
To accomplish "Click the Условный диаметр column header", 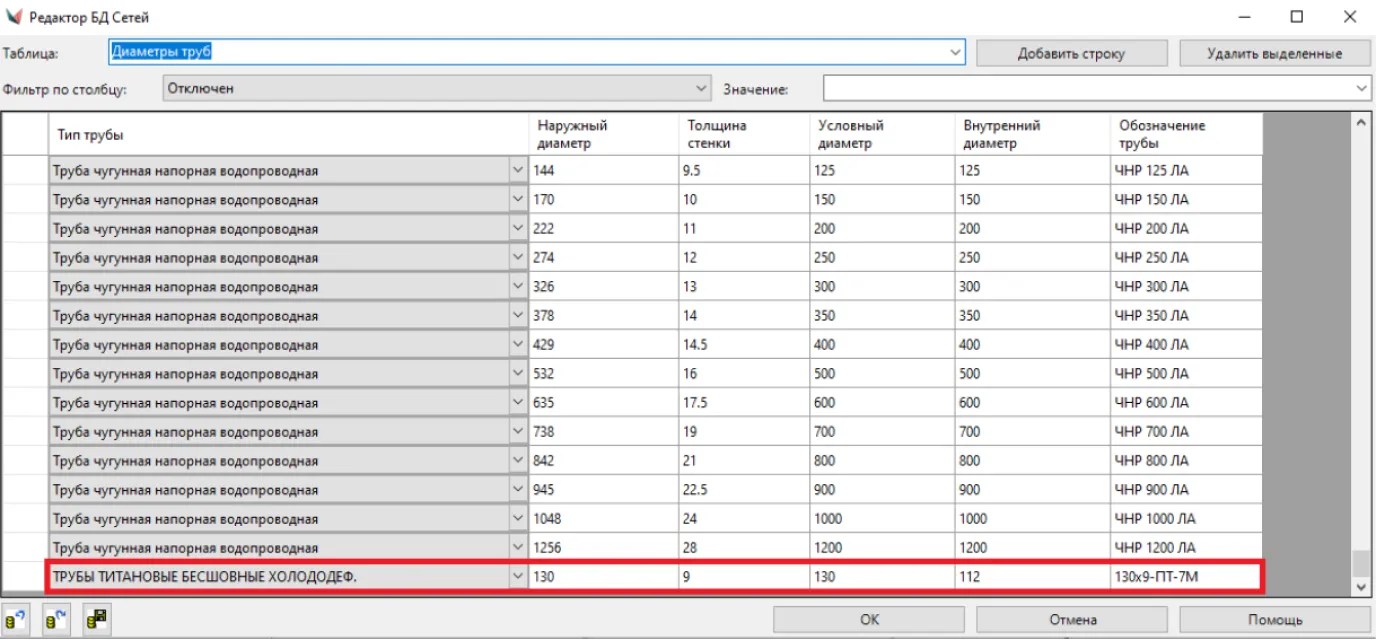I will [x=882, y=135].
